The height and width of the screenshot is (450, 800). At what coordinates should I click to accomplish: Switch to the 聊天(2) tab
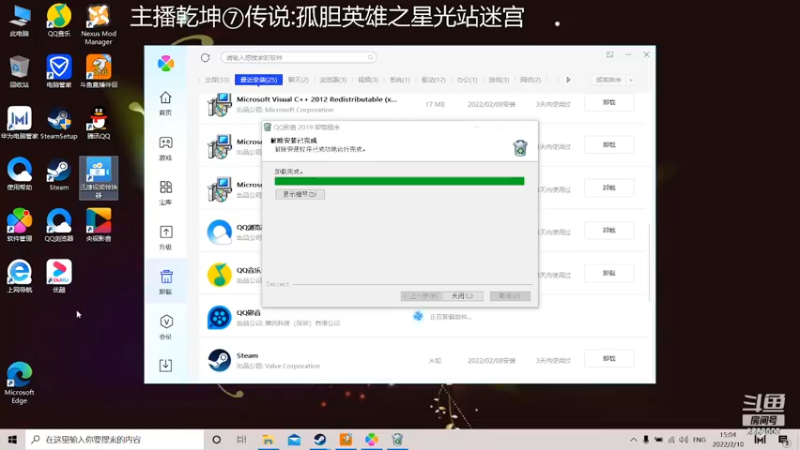[298, 80]
